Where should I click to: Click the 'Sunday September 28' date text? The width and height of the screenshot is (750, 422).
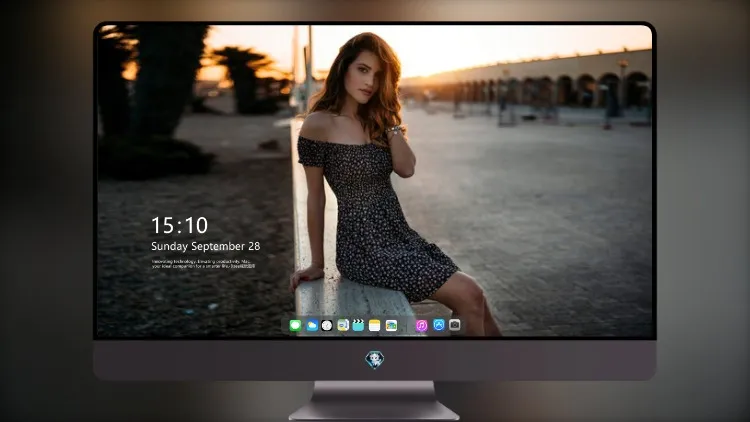(206, 246)
